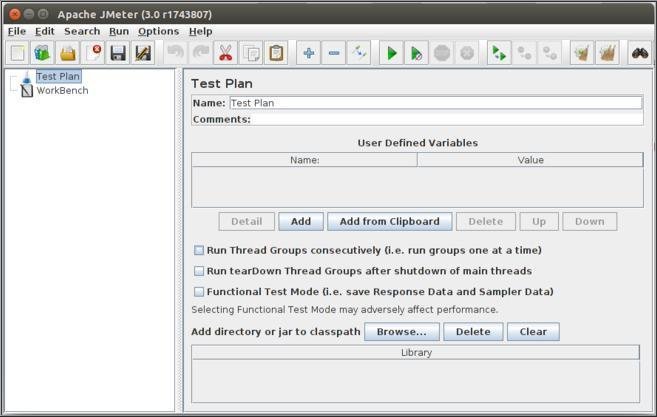Click the classpath Delete button
This screenshot has width=657, height=417.
tap(473, 332)
